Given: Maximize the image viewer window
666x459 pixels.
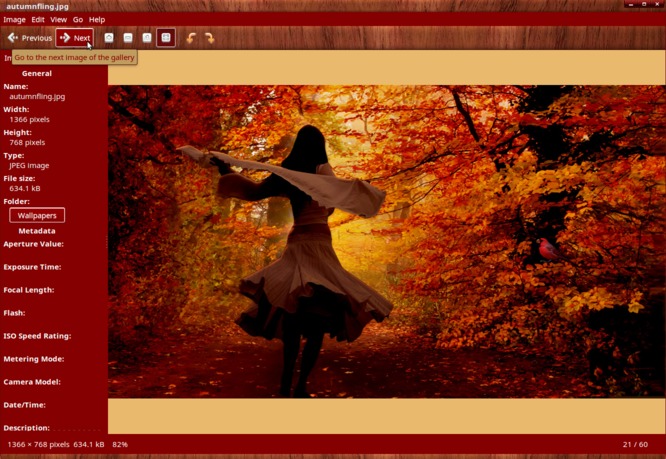Looking at the screenshot, I should click(x=644, y=4).
